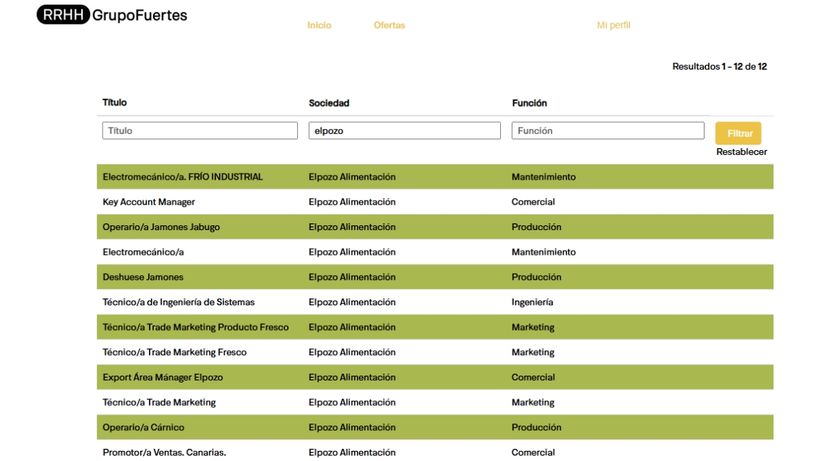The width and height of the screenshot is (820, 461).
Task: Reset filters via Restablecer link
Action: click(742, 152)
